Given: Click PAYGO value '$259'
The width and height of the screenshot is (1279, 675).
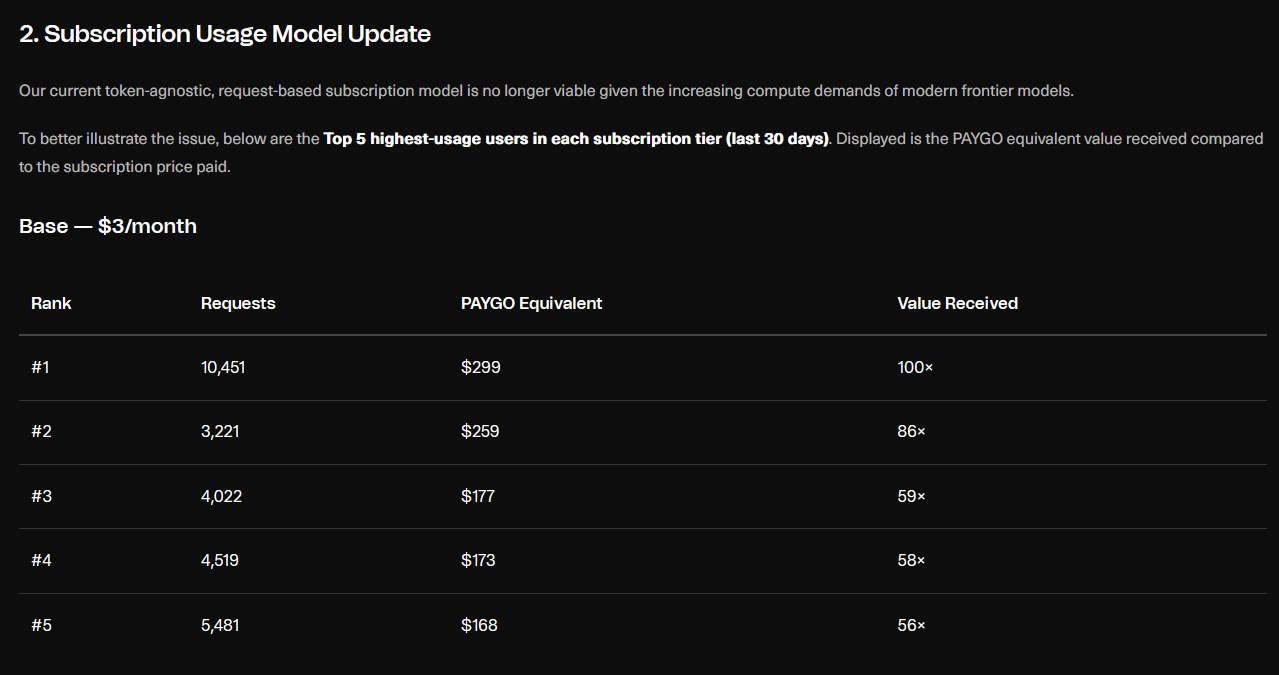Looking at the screenshot, I should pos(480,432).
